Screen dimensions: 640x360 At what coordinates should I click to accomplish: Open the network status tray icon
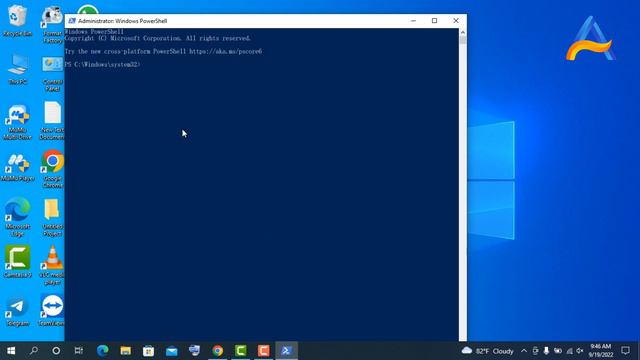(x=569, y=351)
